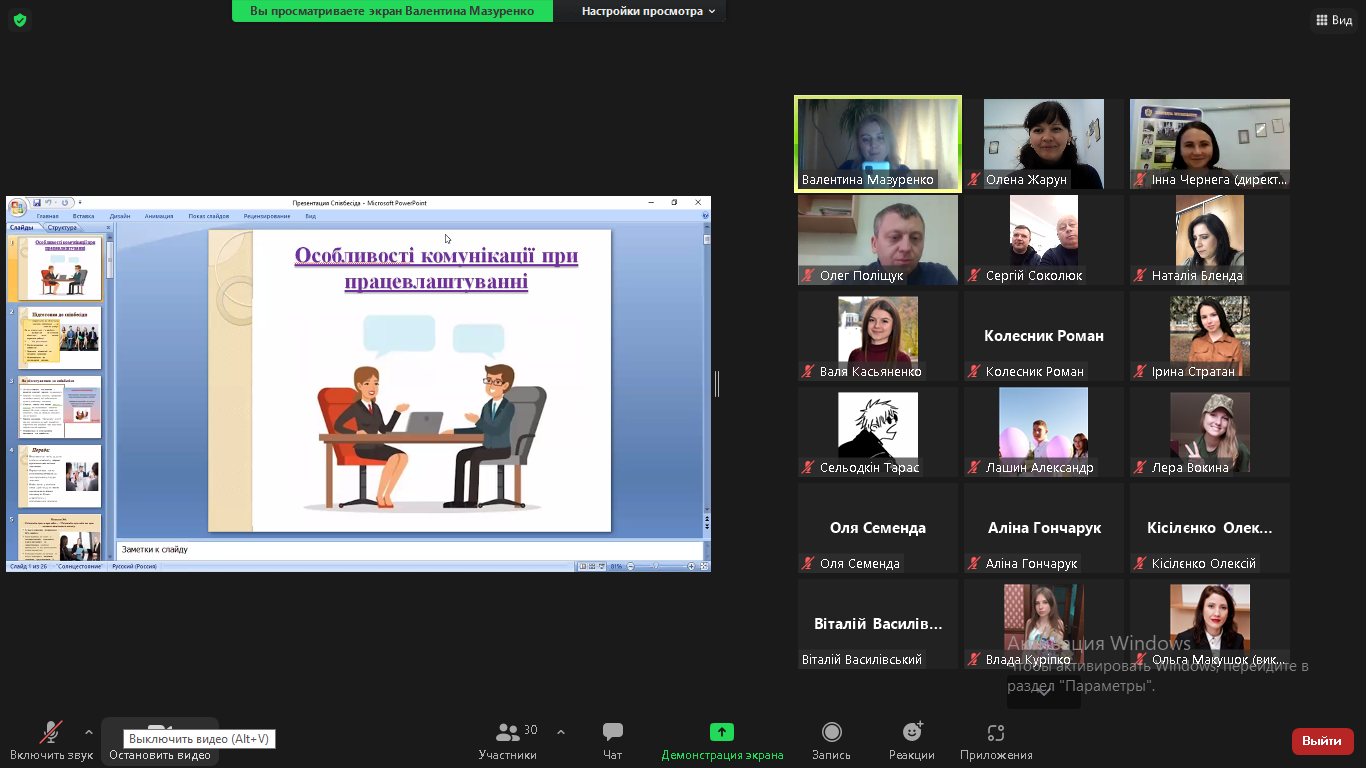This screenshot has height=768, width=1366.
Task: Click status bar theme name Солнцестояние
Action: (x=78, y=566)
